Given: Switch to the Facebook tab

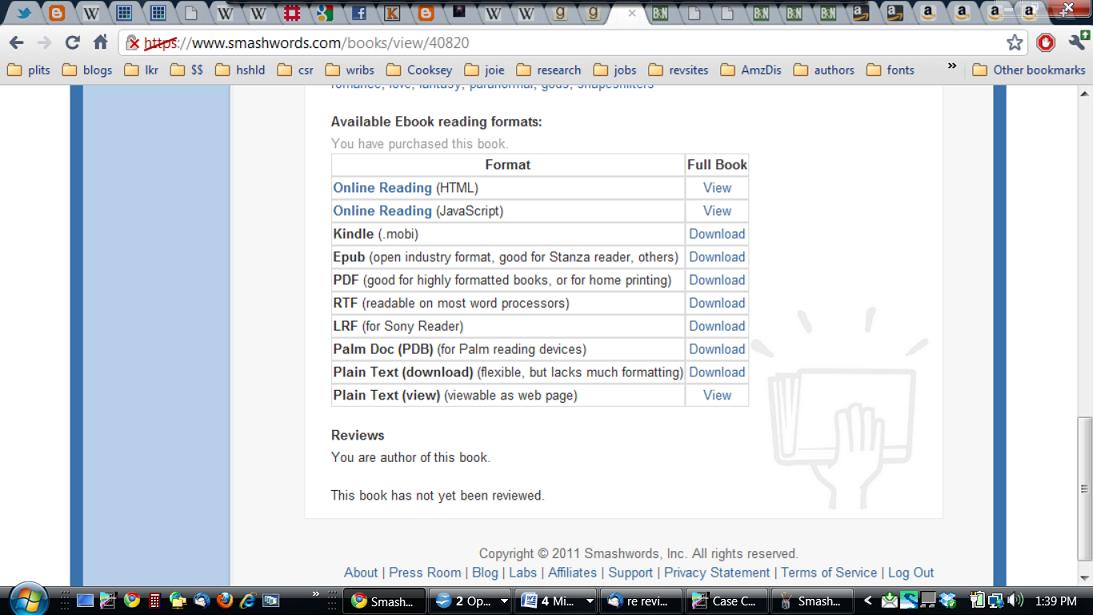Looking at the screenshot, I should (x=359, y=13).
